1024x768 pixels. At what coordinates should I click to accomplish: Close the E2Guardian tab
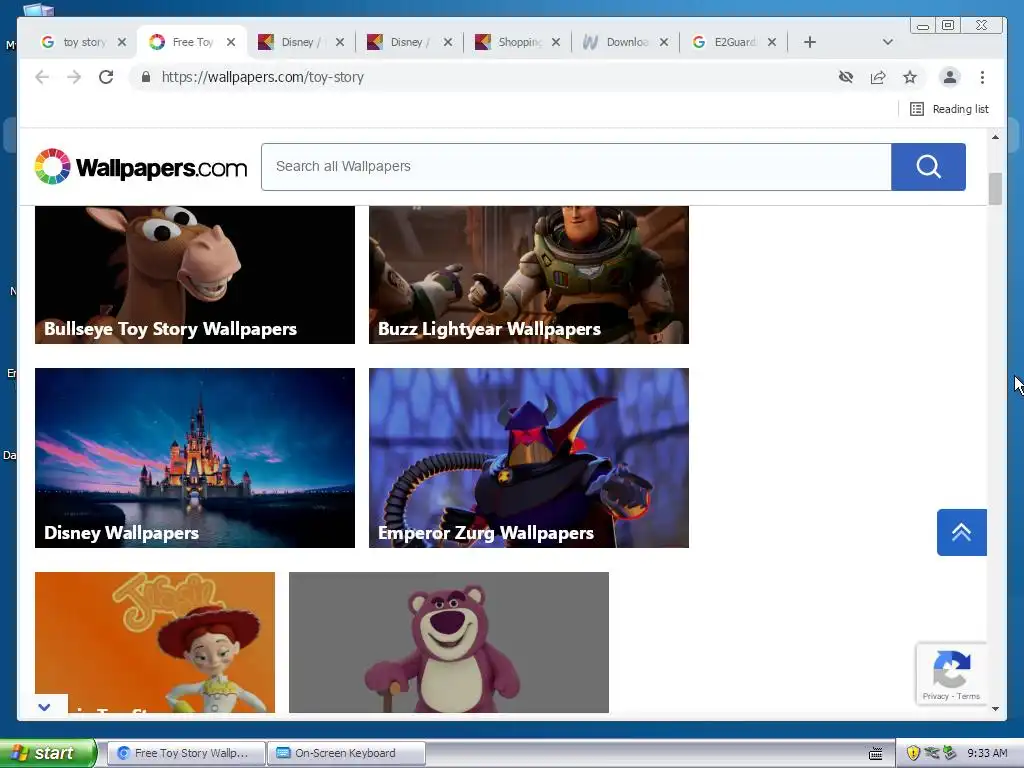pyautogui.click(x=772, y=42)
